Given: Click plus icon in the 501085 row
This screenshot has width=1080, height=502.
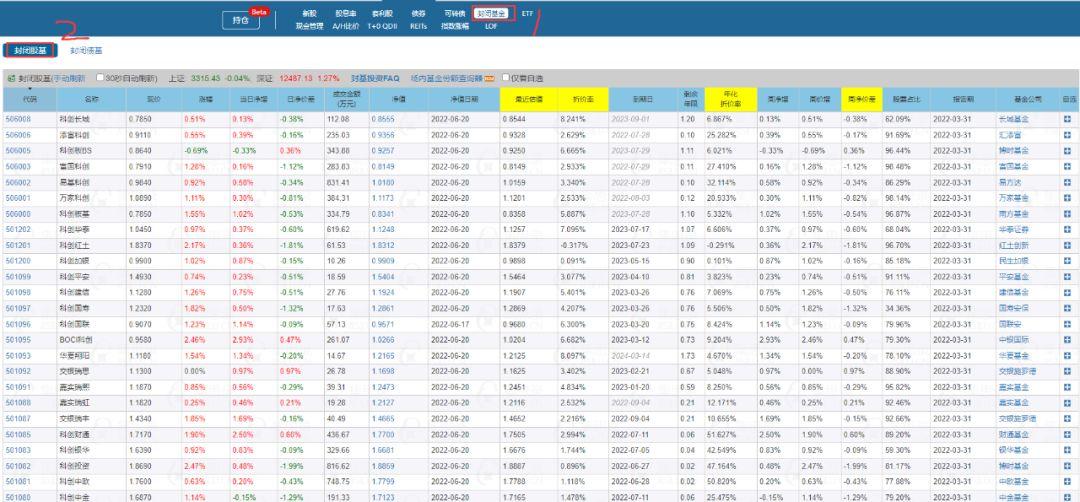Looking at the screenshot, I should [1067, 435].
